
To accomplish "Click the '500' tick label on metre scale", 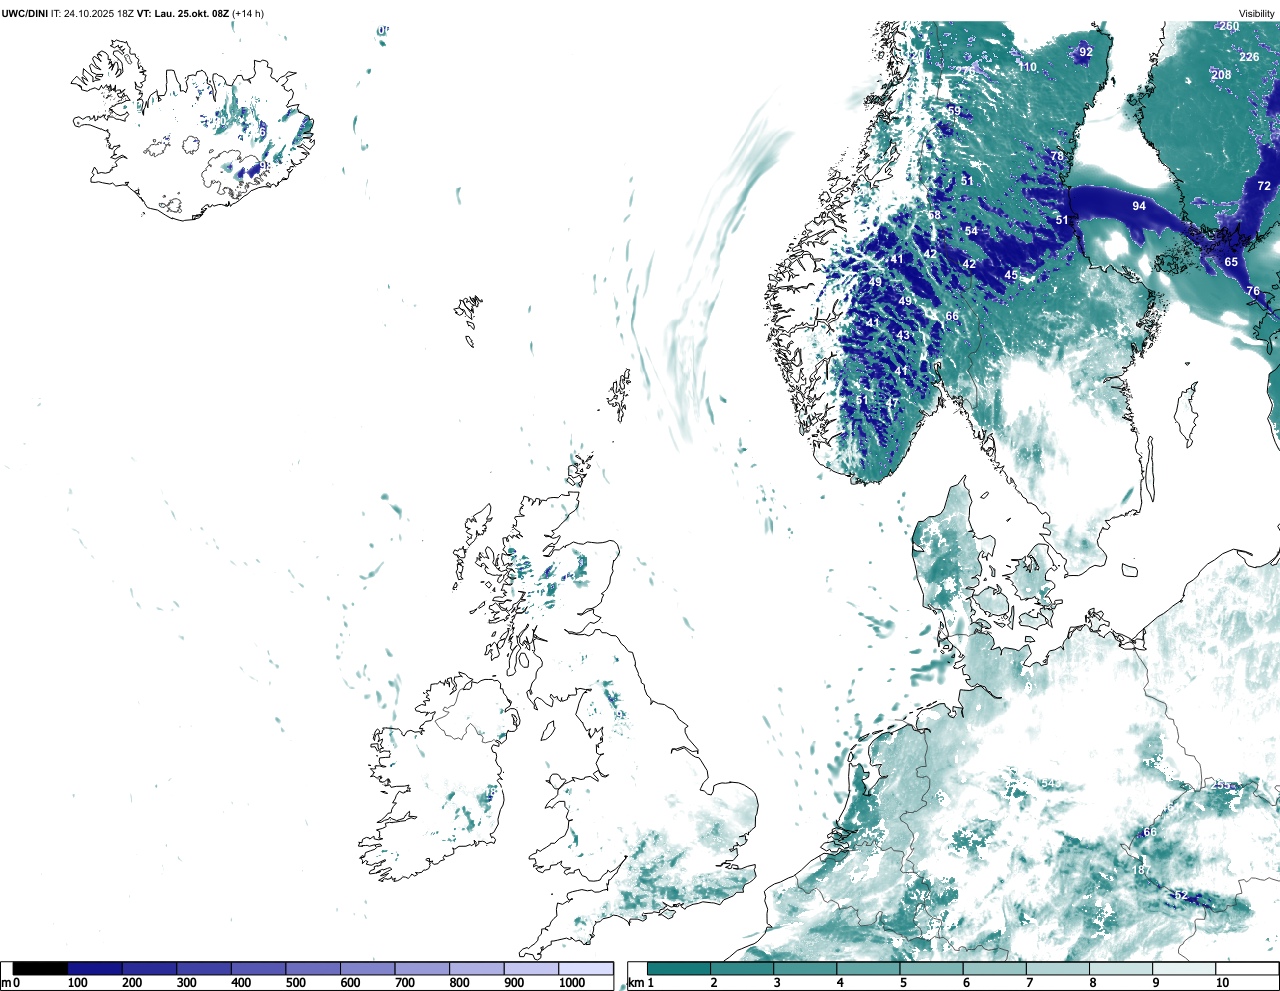I will click(295, 983).
